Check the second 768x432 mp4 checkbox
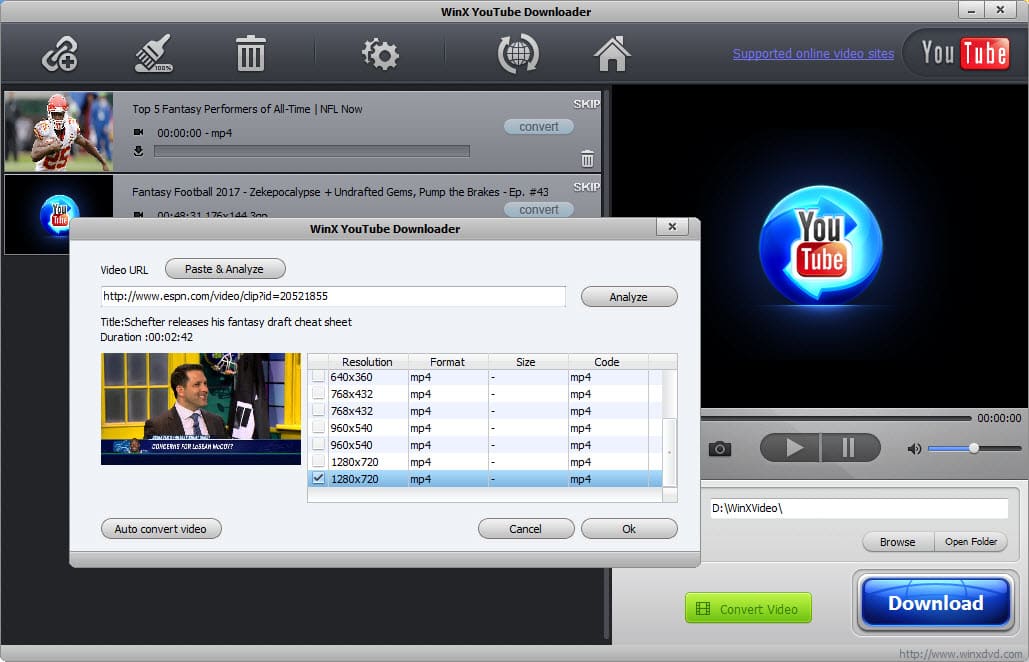Image resolution: width=1029 pixels, height=662 pixels. click(318, 411)
